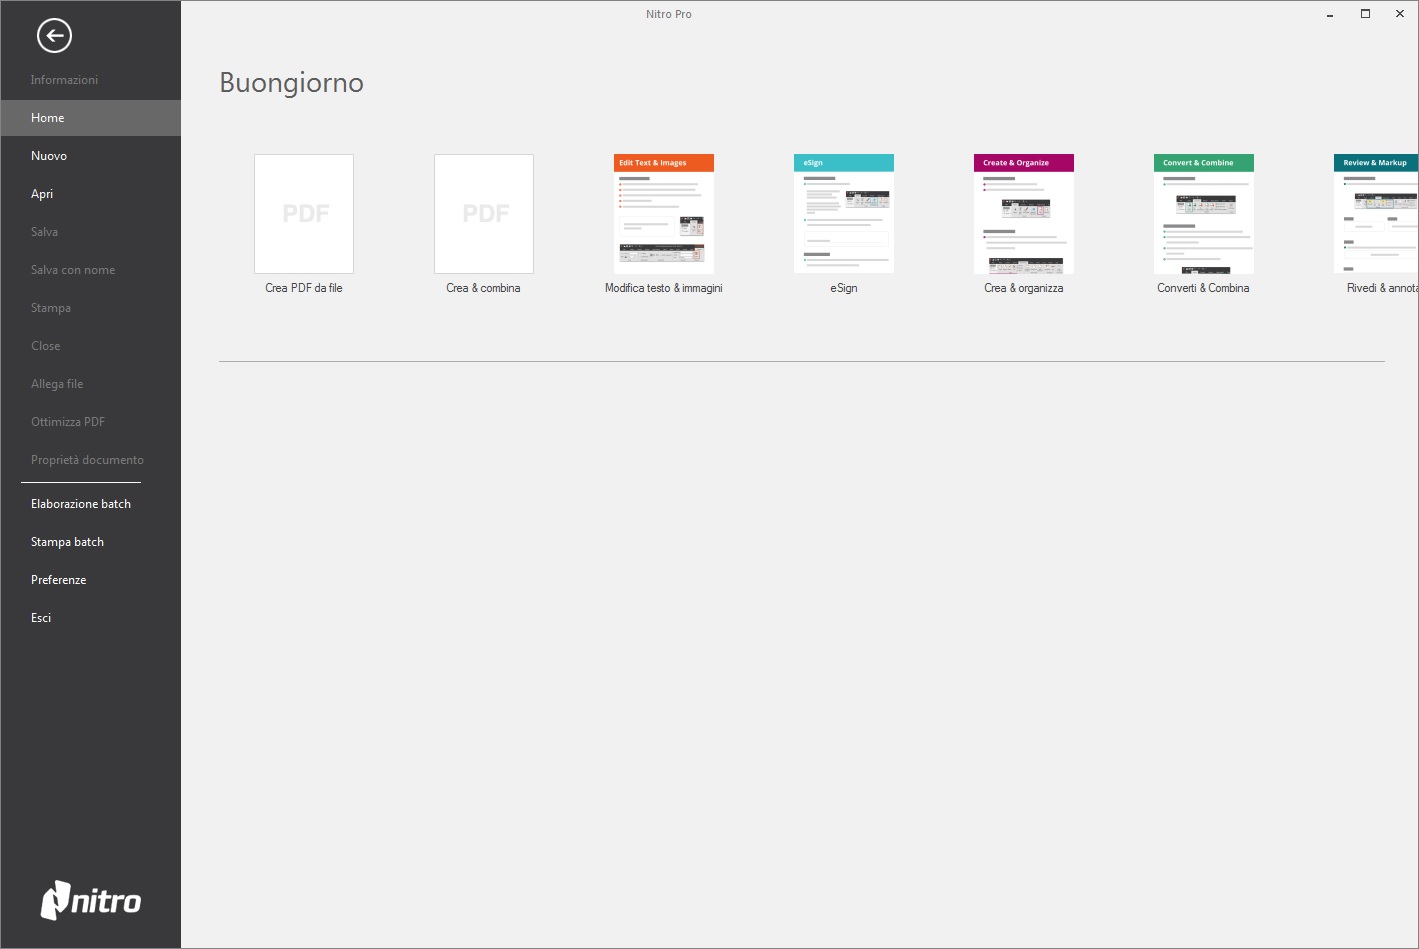Click the Rivedi & annota label
Viewport: 1419px width, 949px height.
tap(1382, 288)
